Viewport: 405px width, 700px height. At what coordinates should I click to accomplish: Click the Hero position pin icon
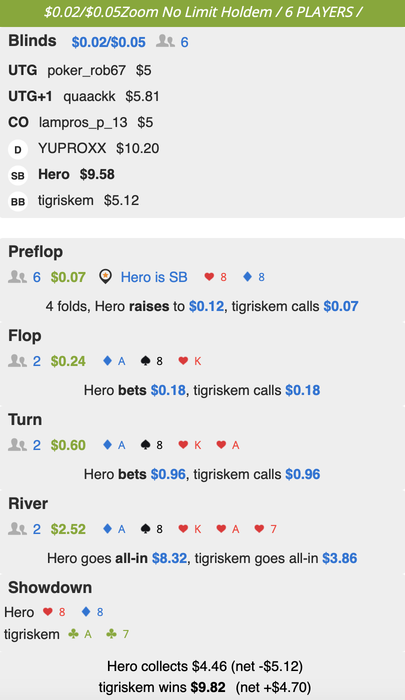(x=105, y=277)
